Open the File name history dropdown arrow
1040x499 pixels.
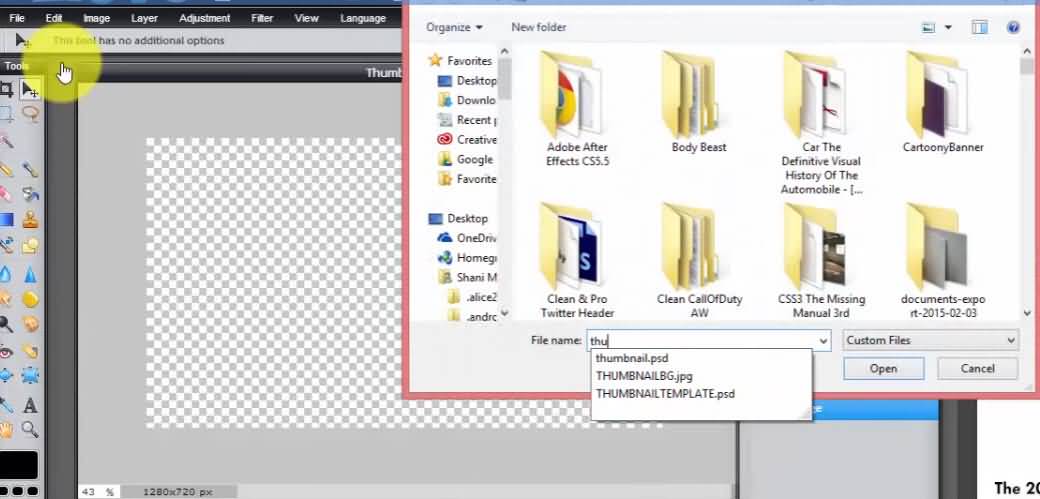tap(823, 341)
